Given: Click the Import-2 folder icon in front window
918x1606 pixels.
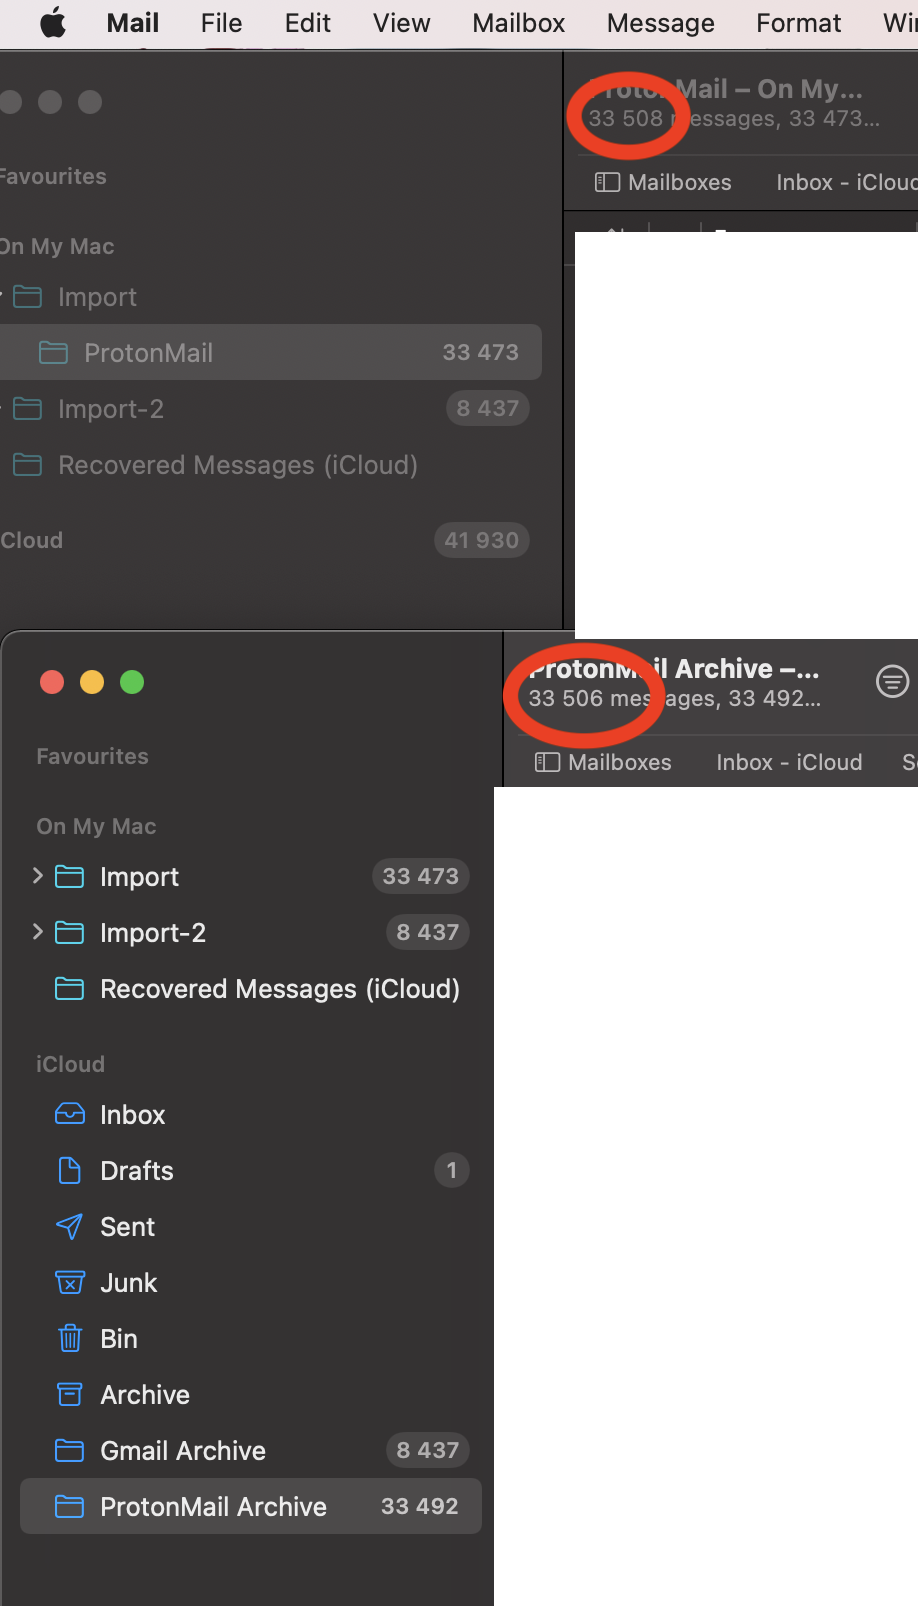Looking at the screenshot, I should point(69,933).
